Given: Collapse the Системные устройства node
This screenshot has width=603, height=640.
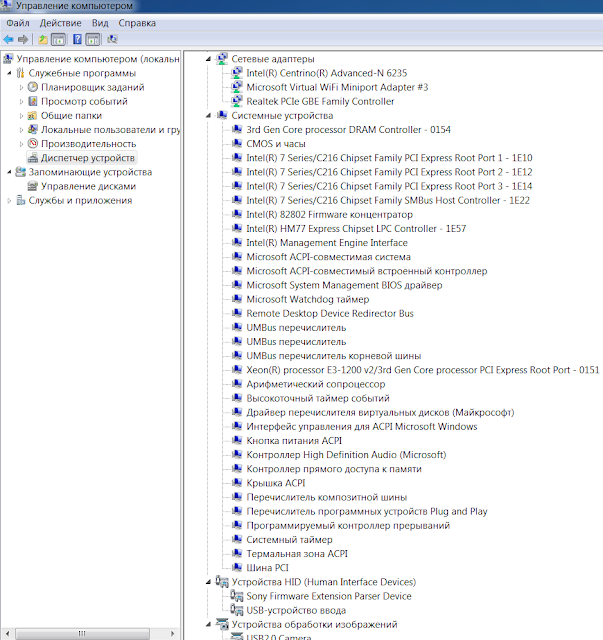Looking at the screenshot, I should click(x=209, y=116).
